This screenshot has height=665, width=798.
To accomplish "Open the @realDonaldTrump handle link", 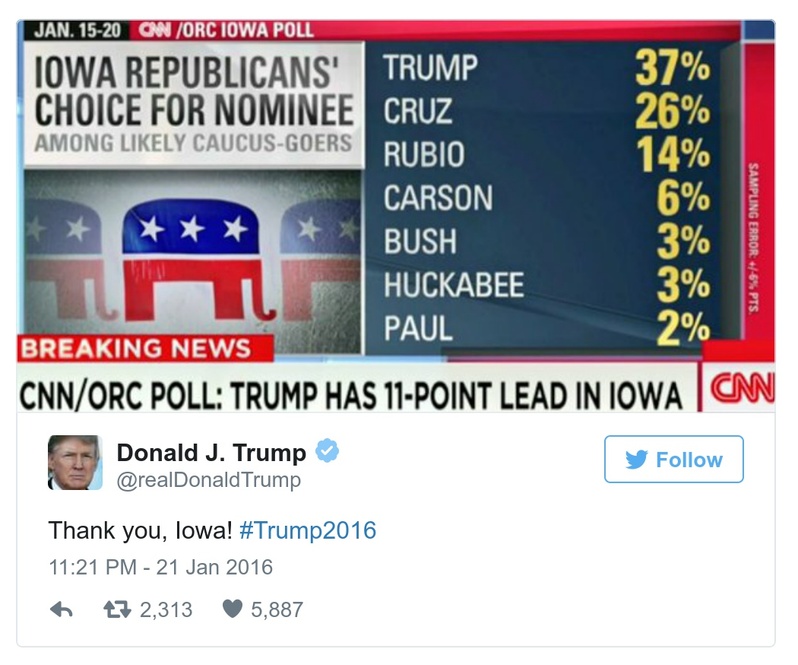I will (x=209, y=481).
